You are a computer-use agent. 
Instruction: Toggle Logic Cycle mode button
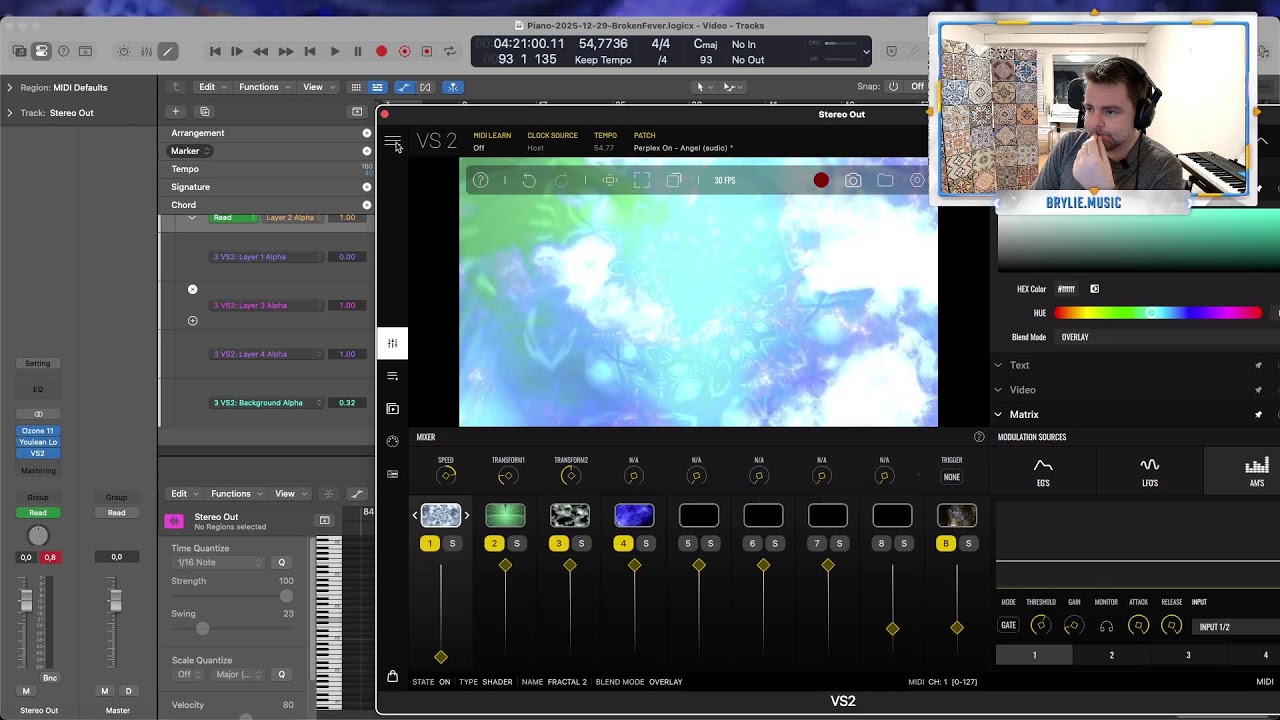coord(450,51)
